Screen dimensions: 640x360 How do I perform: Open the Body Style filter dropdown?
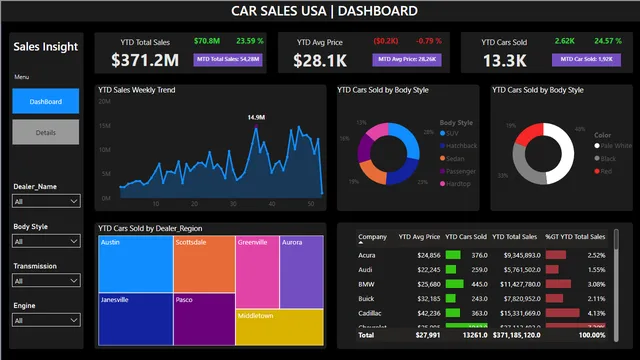(46, 241)
